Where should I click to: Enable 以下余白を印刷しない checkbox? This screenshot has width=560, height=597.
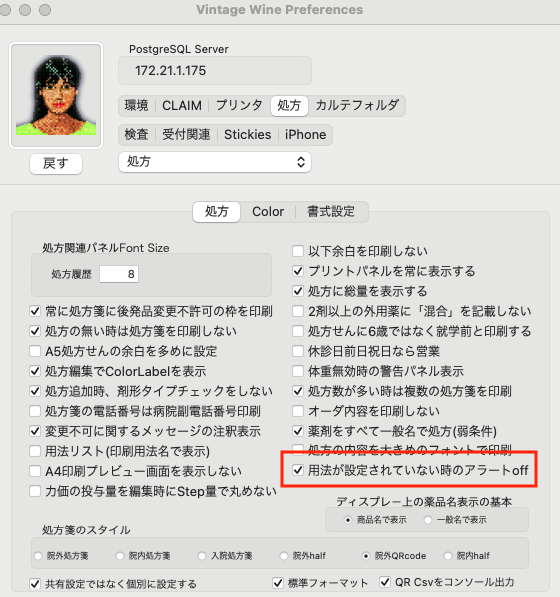tap(298, 251)
